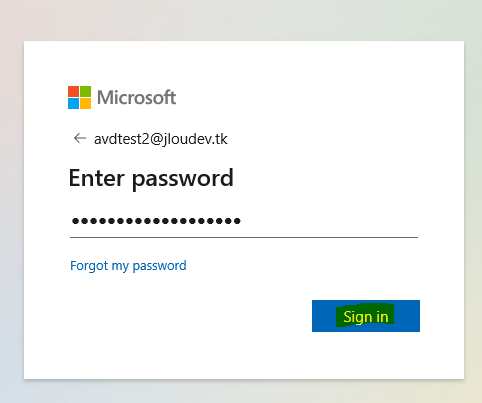Viewport: 482px width, 403px height.
Task: Click the avdtest2@jloudev.tk account label
Action: (161, 139)
